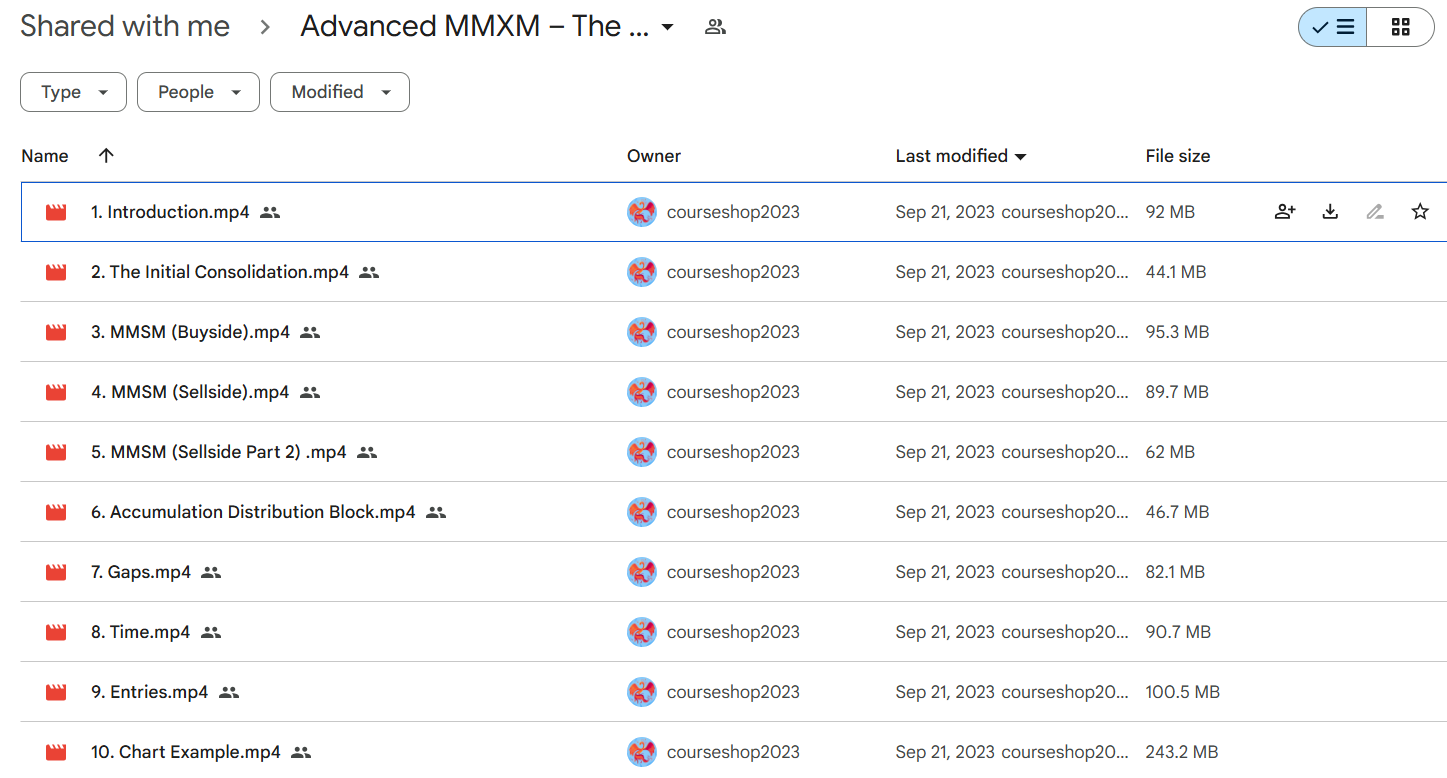Open the Last modified sort options dropdown
Image resolution: width=1447 pixels, height=778 pixels.
(x=1020, y=157)
